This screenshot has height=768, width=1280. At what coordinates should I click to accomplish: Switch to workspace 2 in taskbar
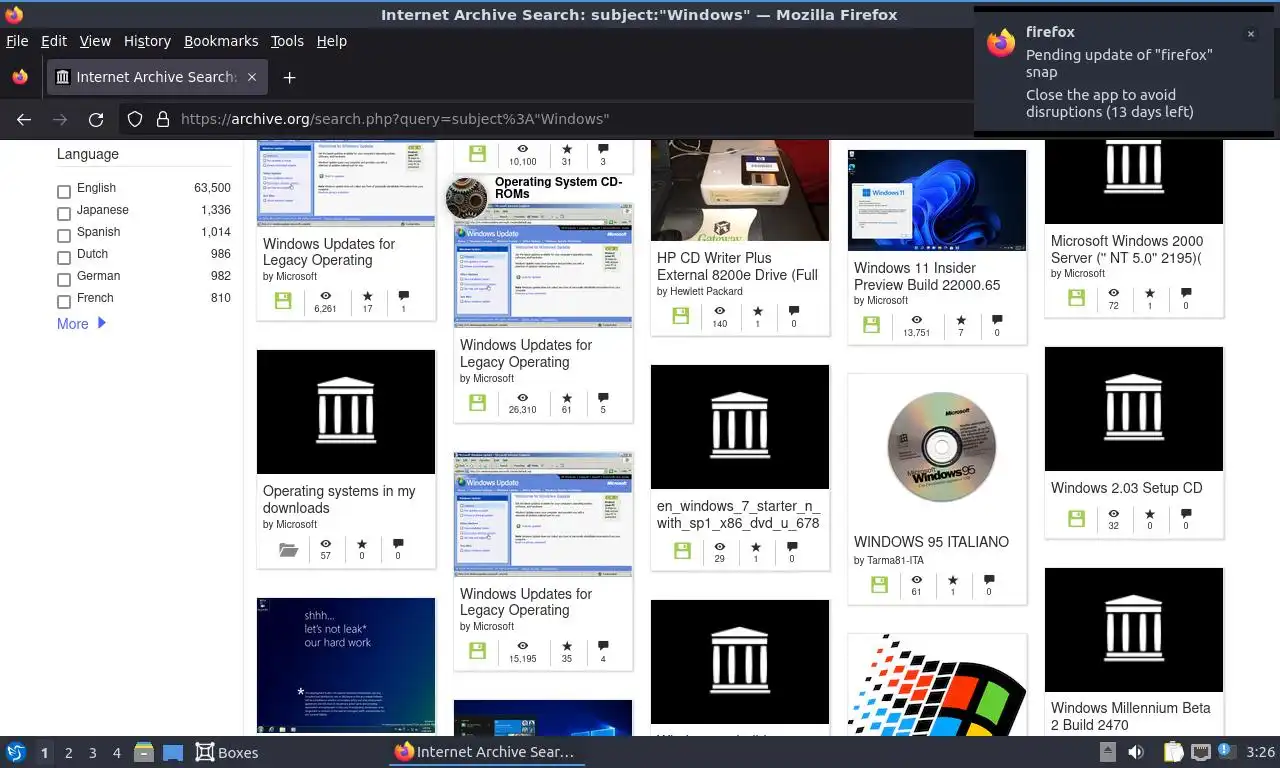[x=68, y=753]
